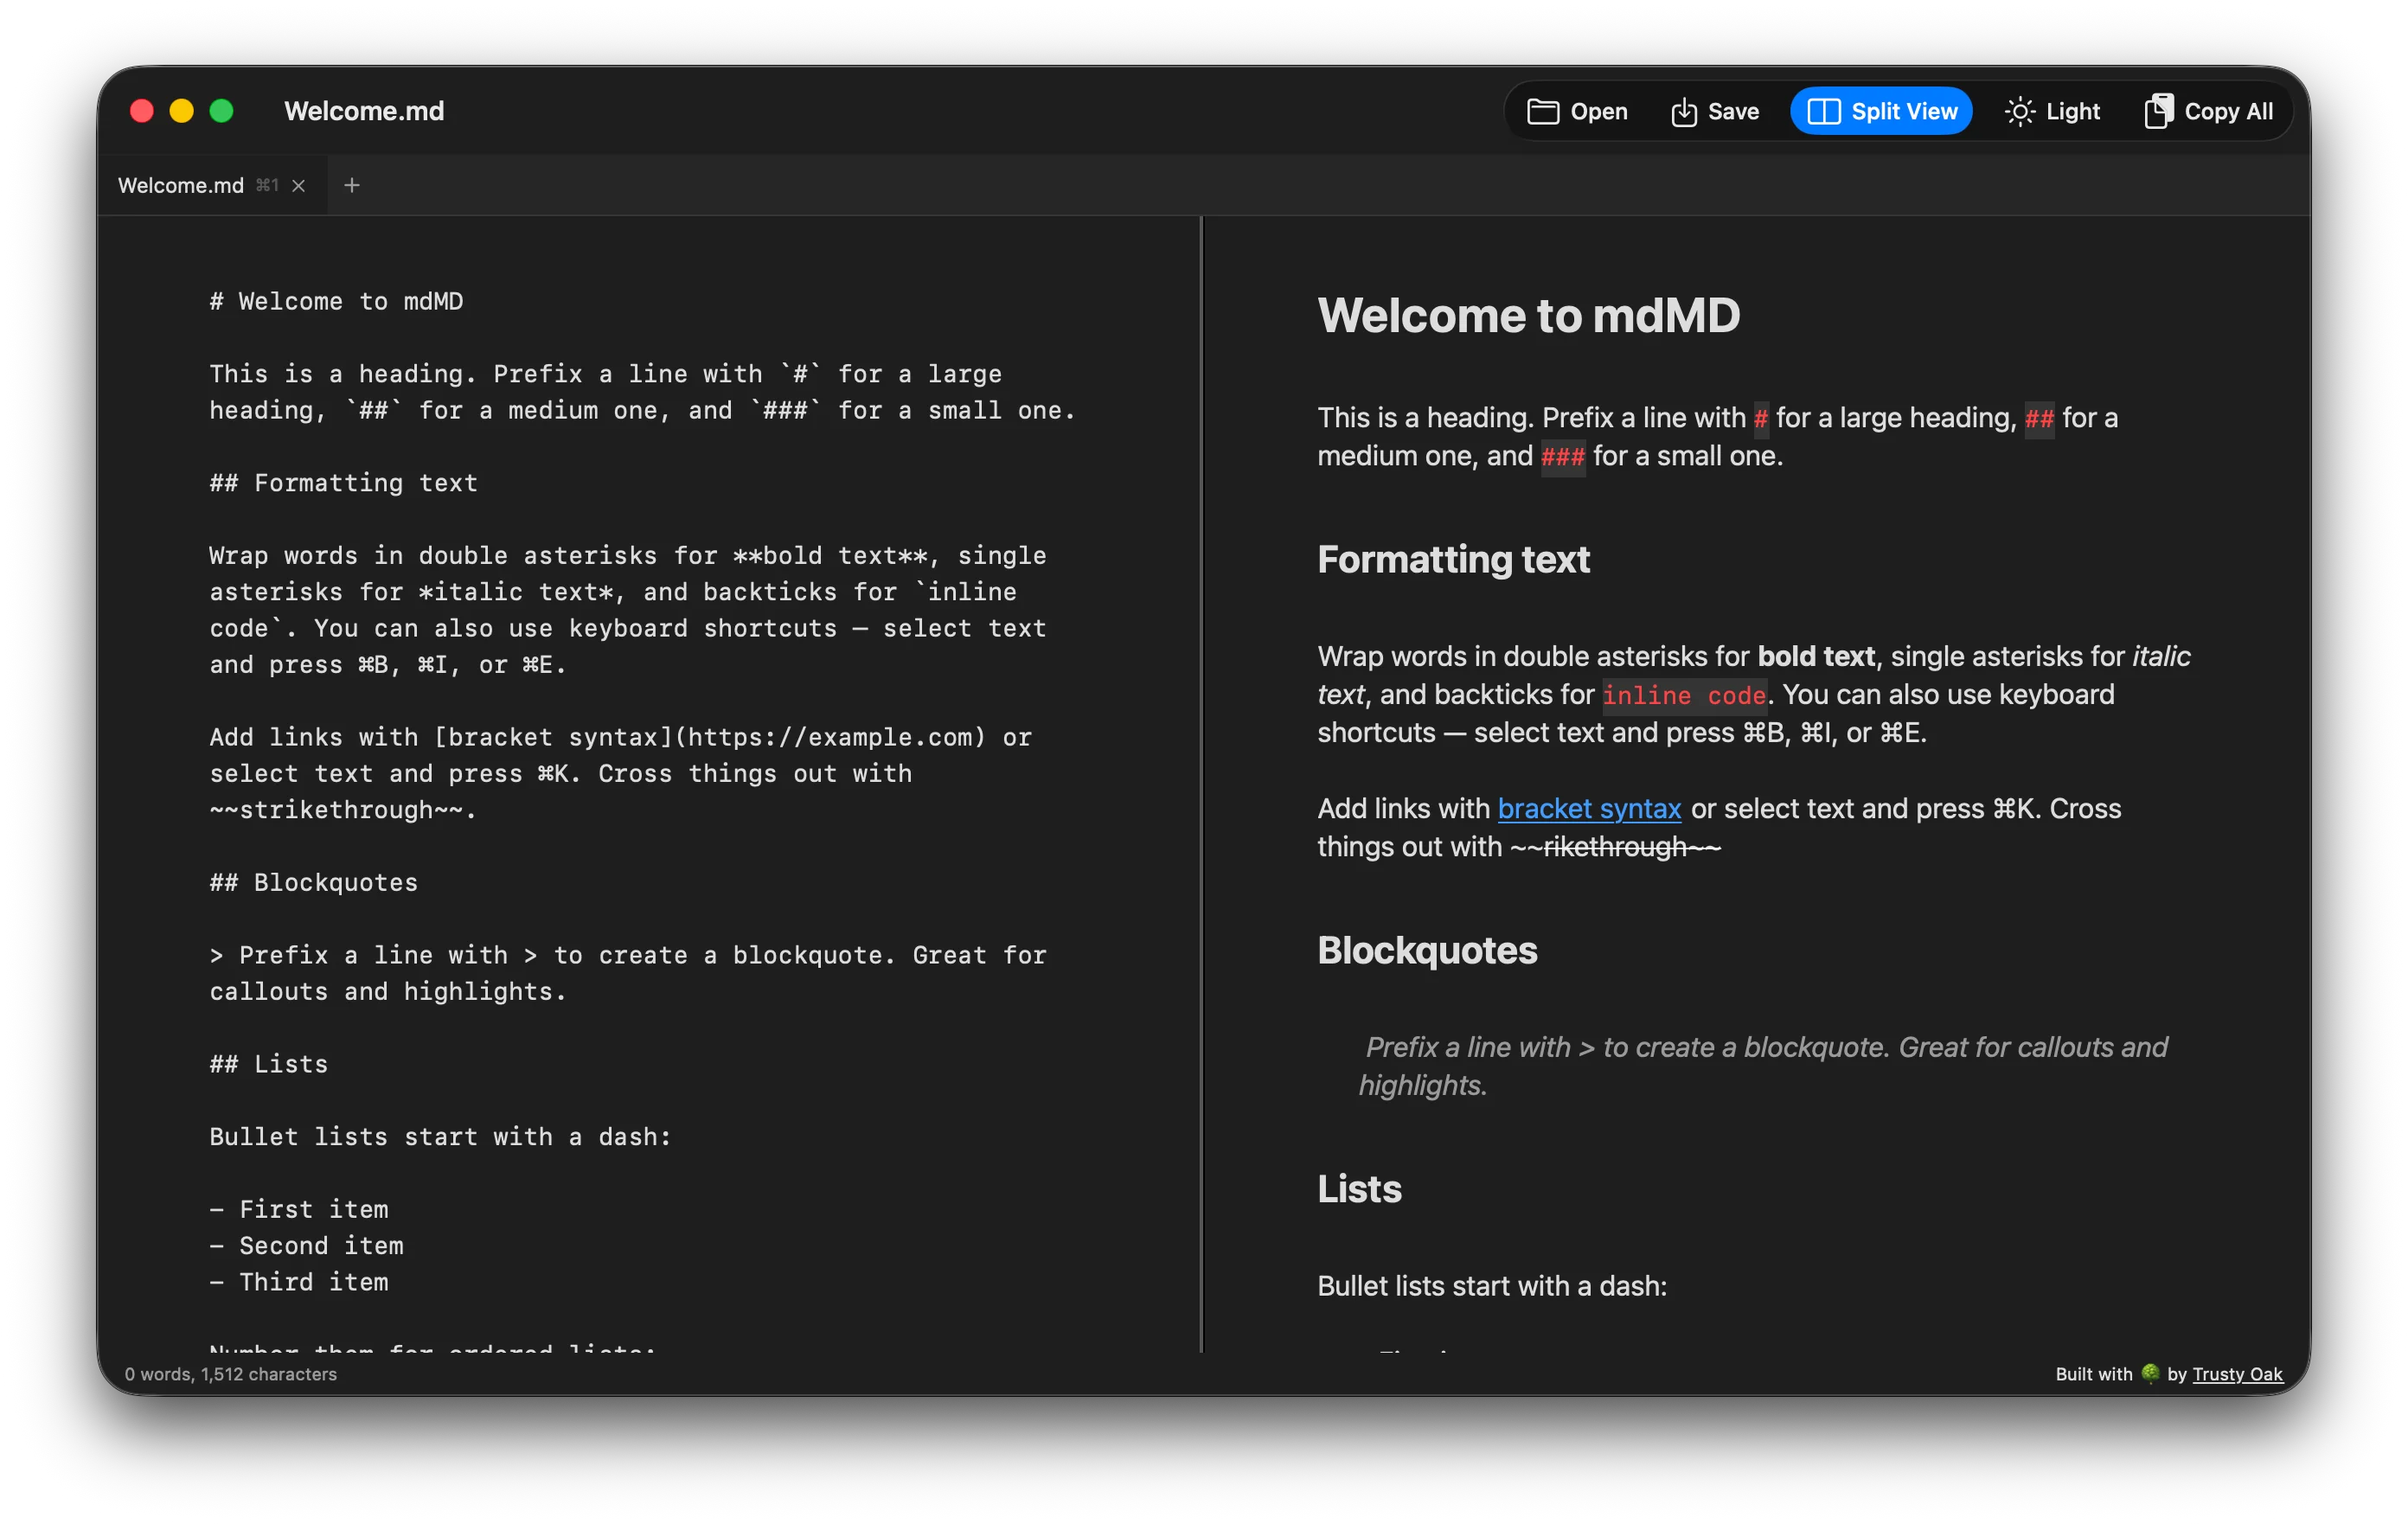
Task: Create a new tab with the plus icon
Action: [352, 185]
